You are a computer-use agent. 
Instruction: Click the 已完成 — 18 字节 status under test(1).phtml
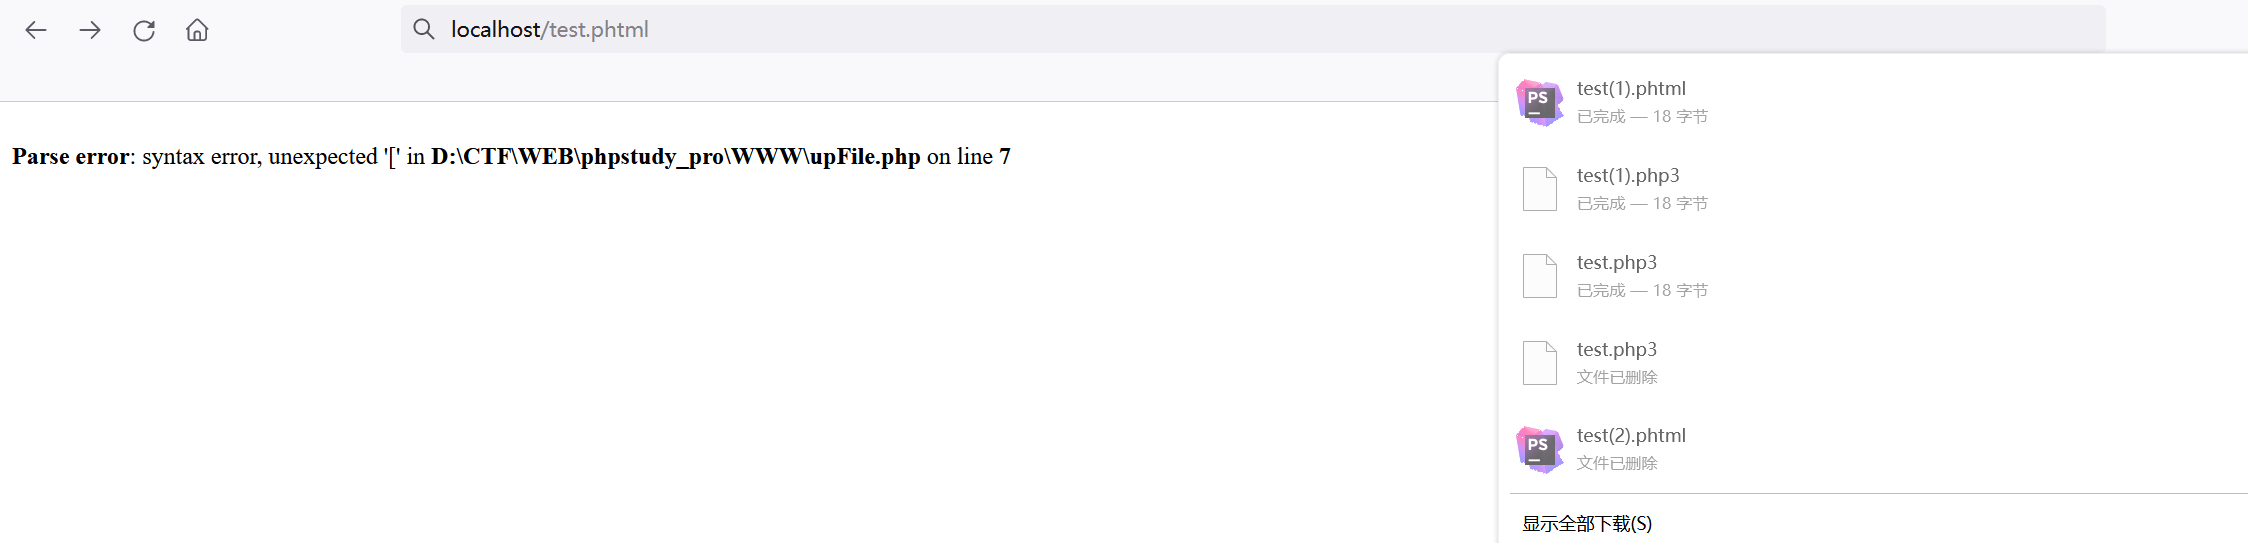coord(1642,117)
